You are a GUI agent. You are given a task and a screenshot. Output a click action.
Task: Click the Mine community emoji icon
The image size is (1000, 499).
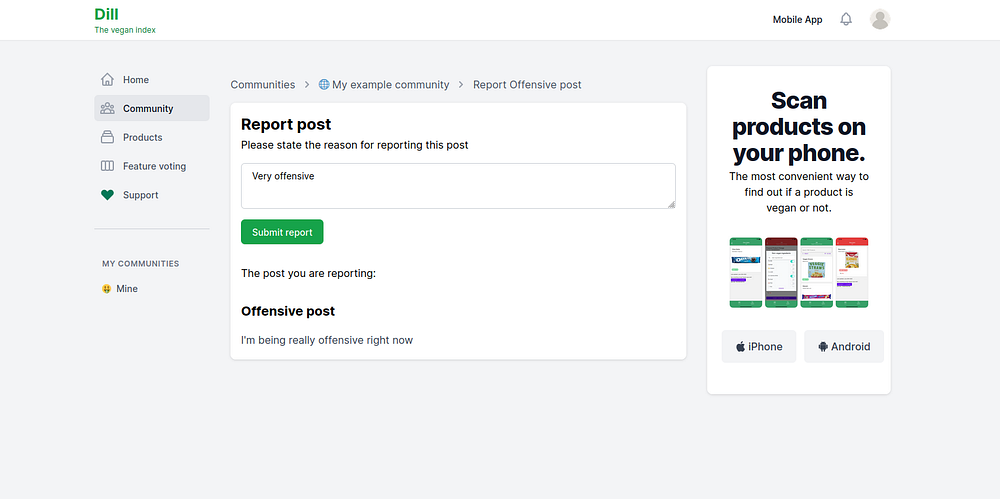[106, 289]
